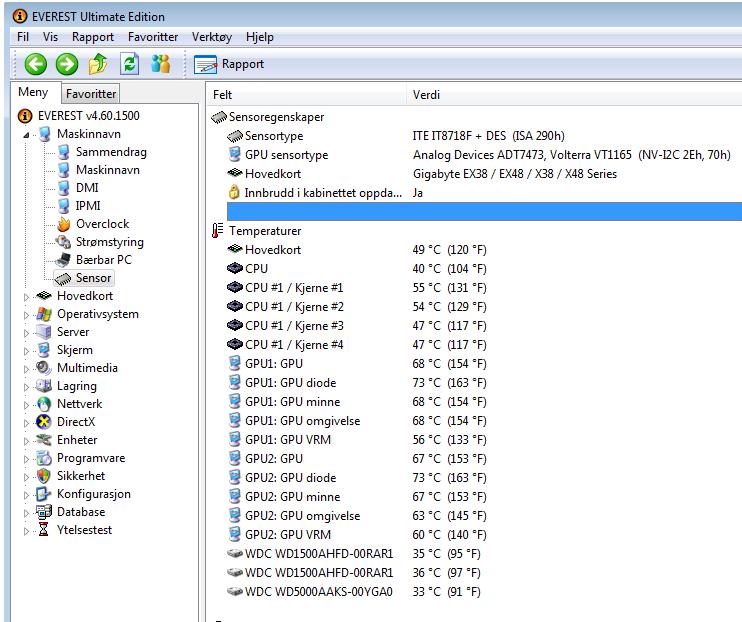The height and width of the screenshot is (622, 742).
Task: Select the Sensortype row
Action: [484, 136]
